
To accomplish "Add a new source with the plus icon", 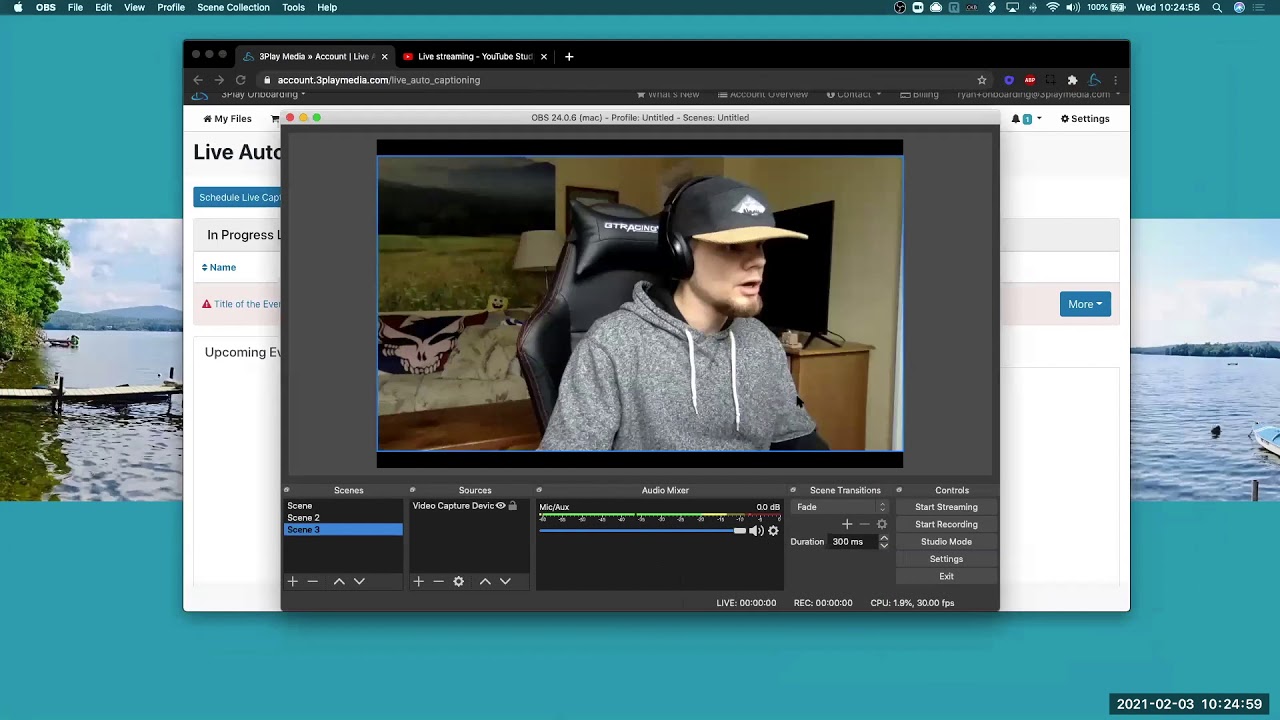I will (x=419, y=581).
